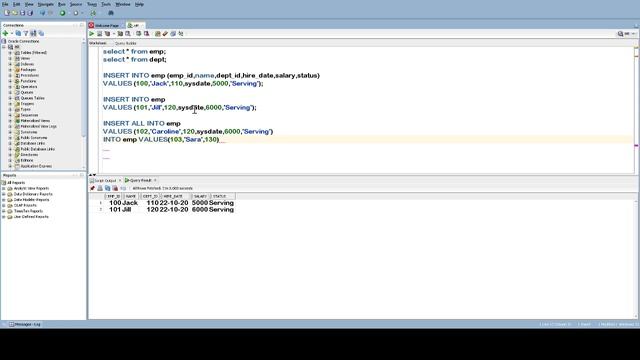
Task: Switch to the Query Result tab
Action: click(x=140, y=180)
